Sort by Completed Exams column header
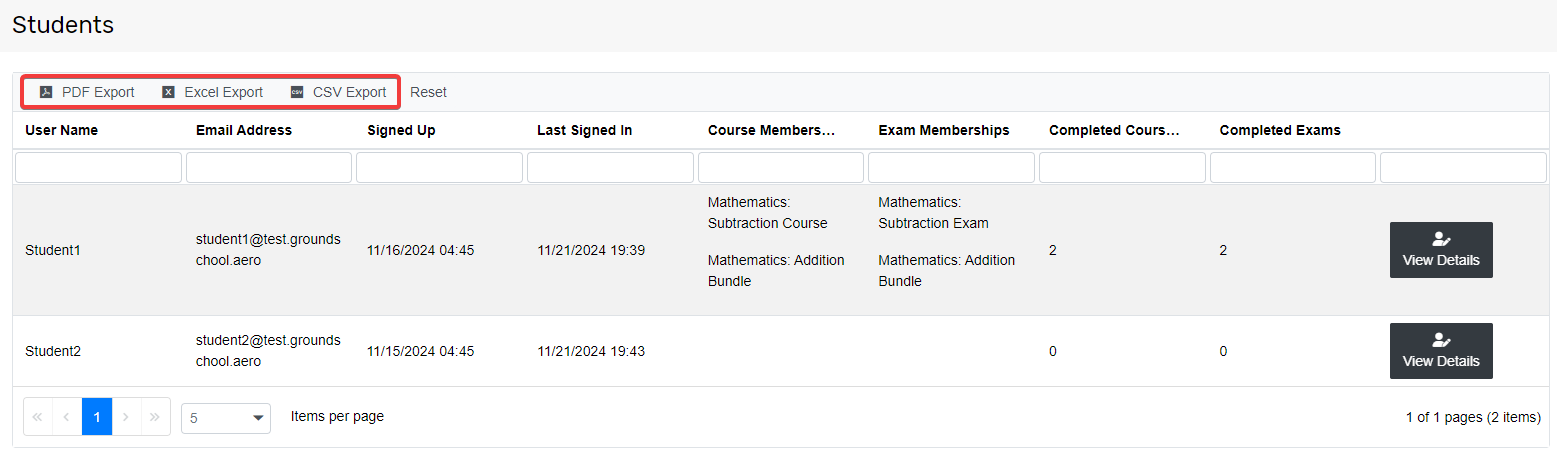 coord(1280,130)
